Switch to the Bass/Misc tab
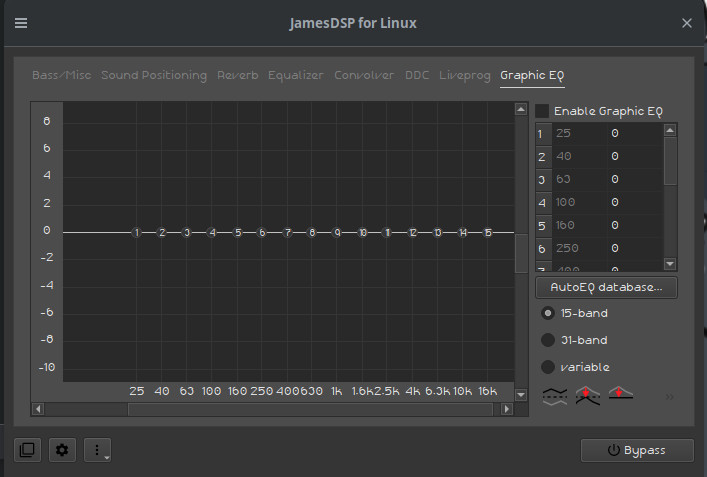Image resolution: width=707 pixels, height=477 pixels. tap(62, 75)
